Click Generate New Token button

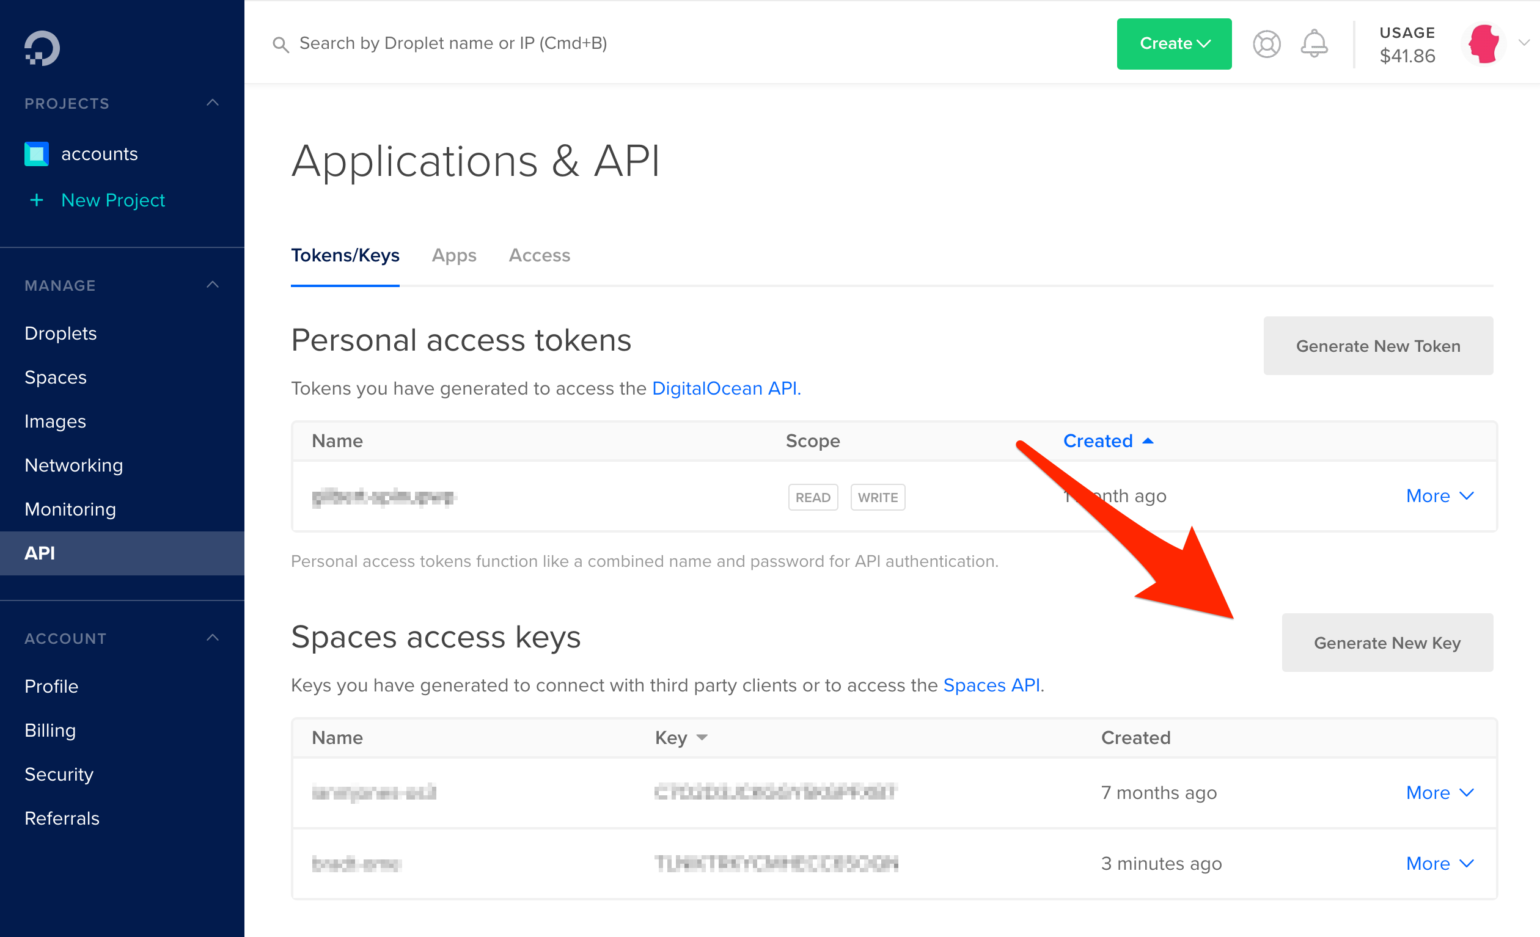1378,346
